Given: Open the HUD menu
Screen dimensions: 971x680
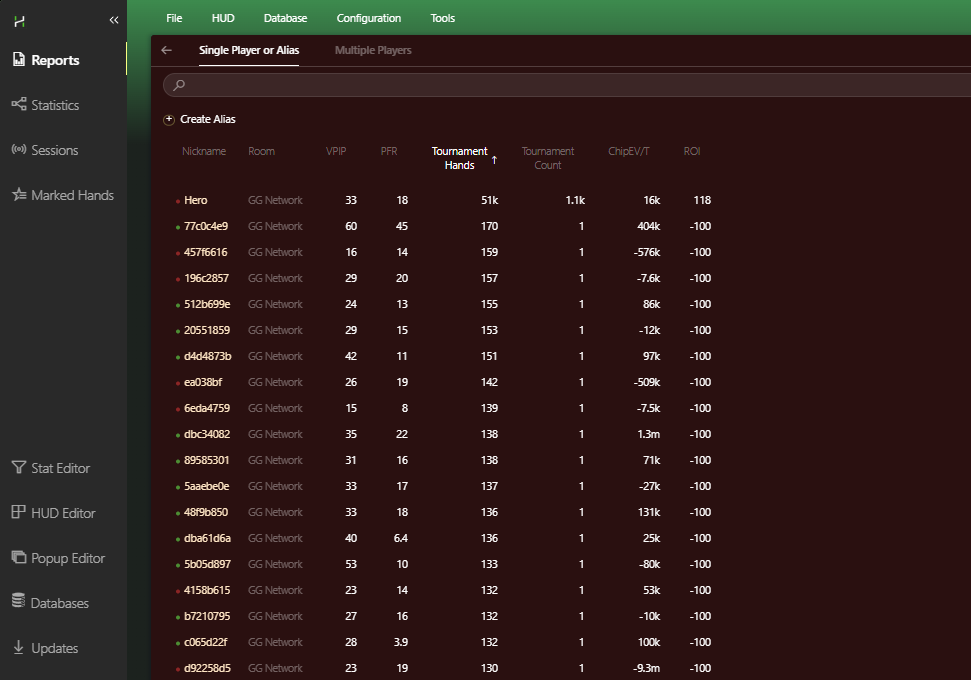Looking at the screenshot, I should 223,18.
